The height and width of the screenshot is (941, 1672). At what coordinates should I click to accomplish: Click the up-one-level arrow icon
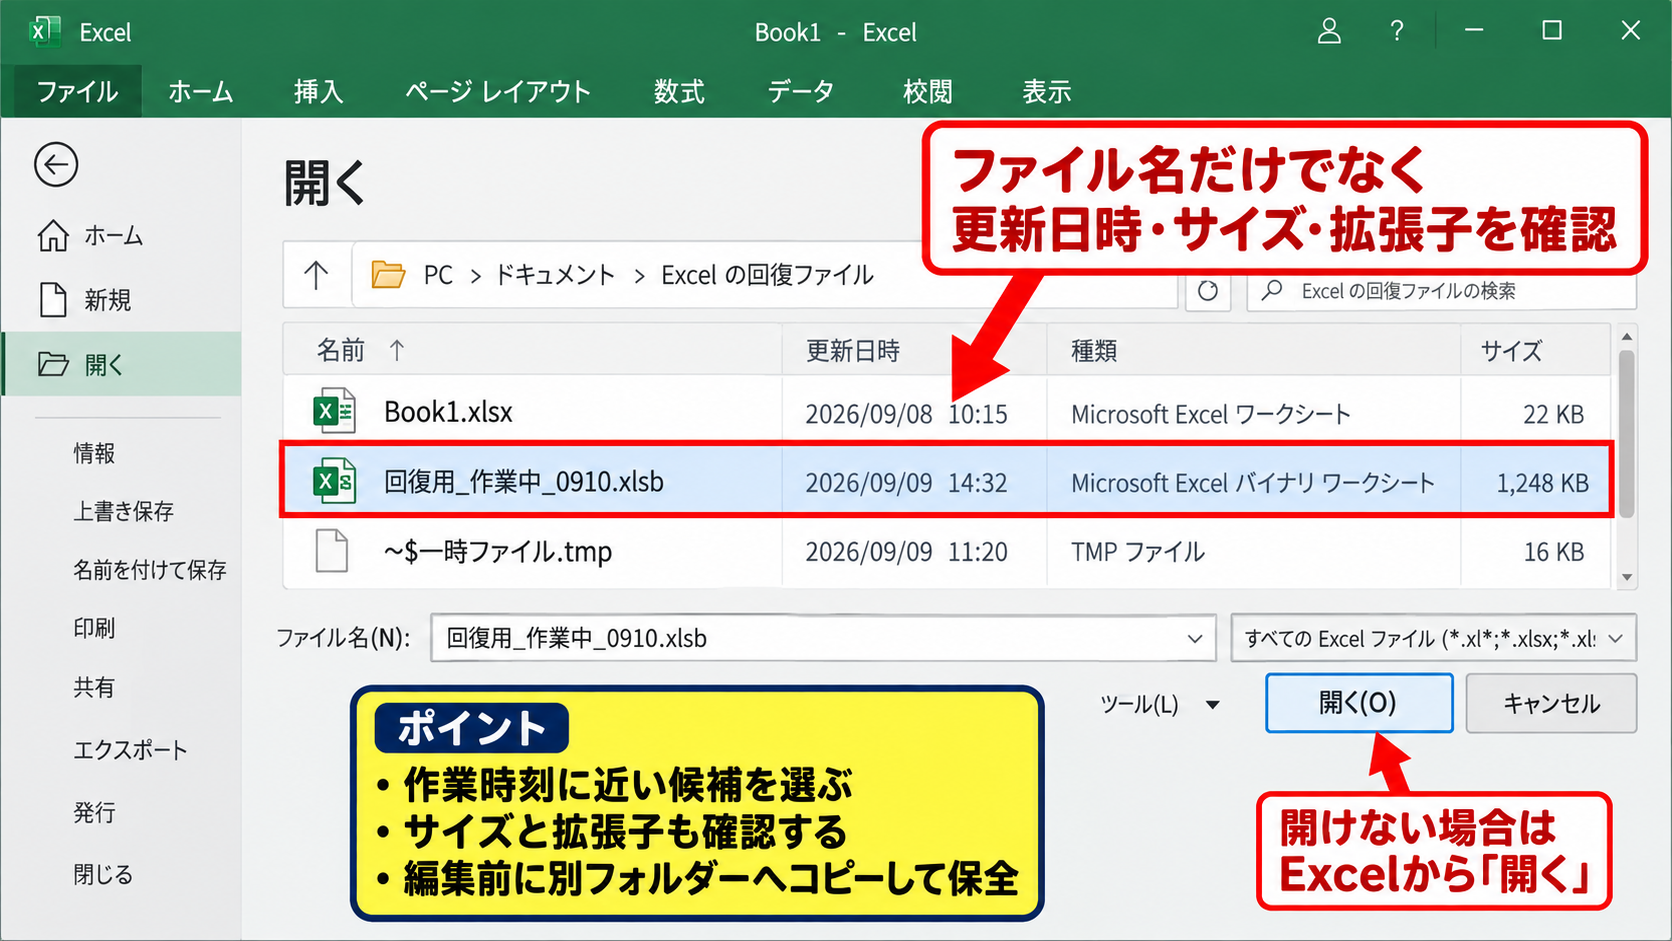point(316,275)
